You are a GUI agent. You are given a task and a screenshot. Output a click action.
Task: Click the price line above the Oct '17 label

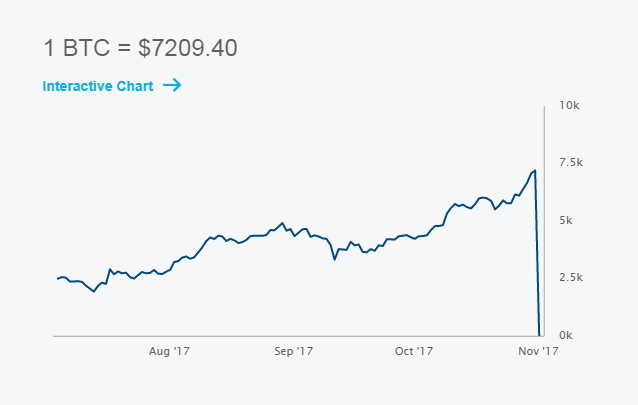(x=413, y=236)
